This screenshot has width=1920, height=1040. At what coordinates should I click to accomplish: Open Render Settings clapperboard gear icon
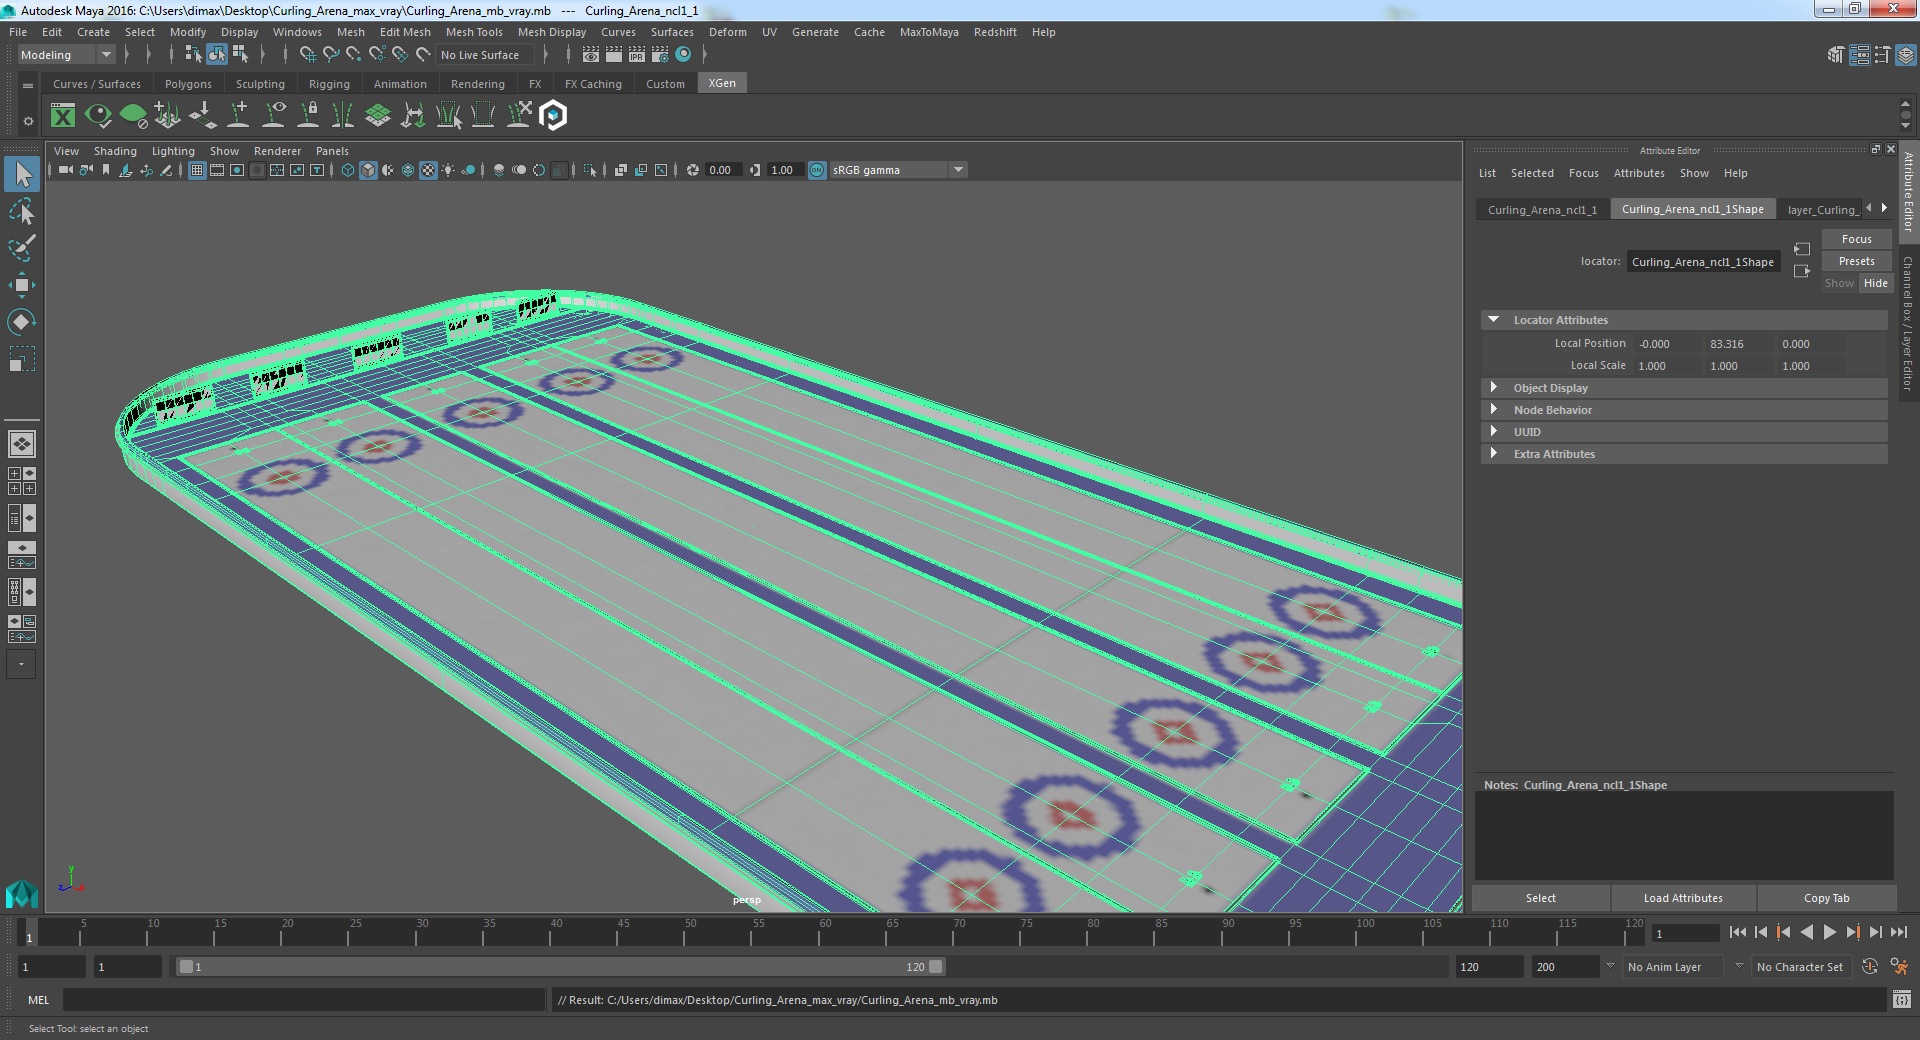coord(659,55)
